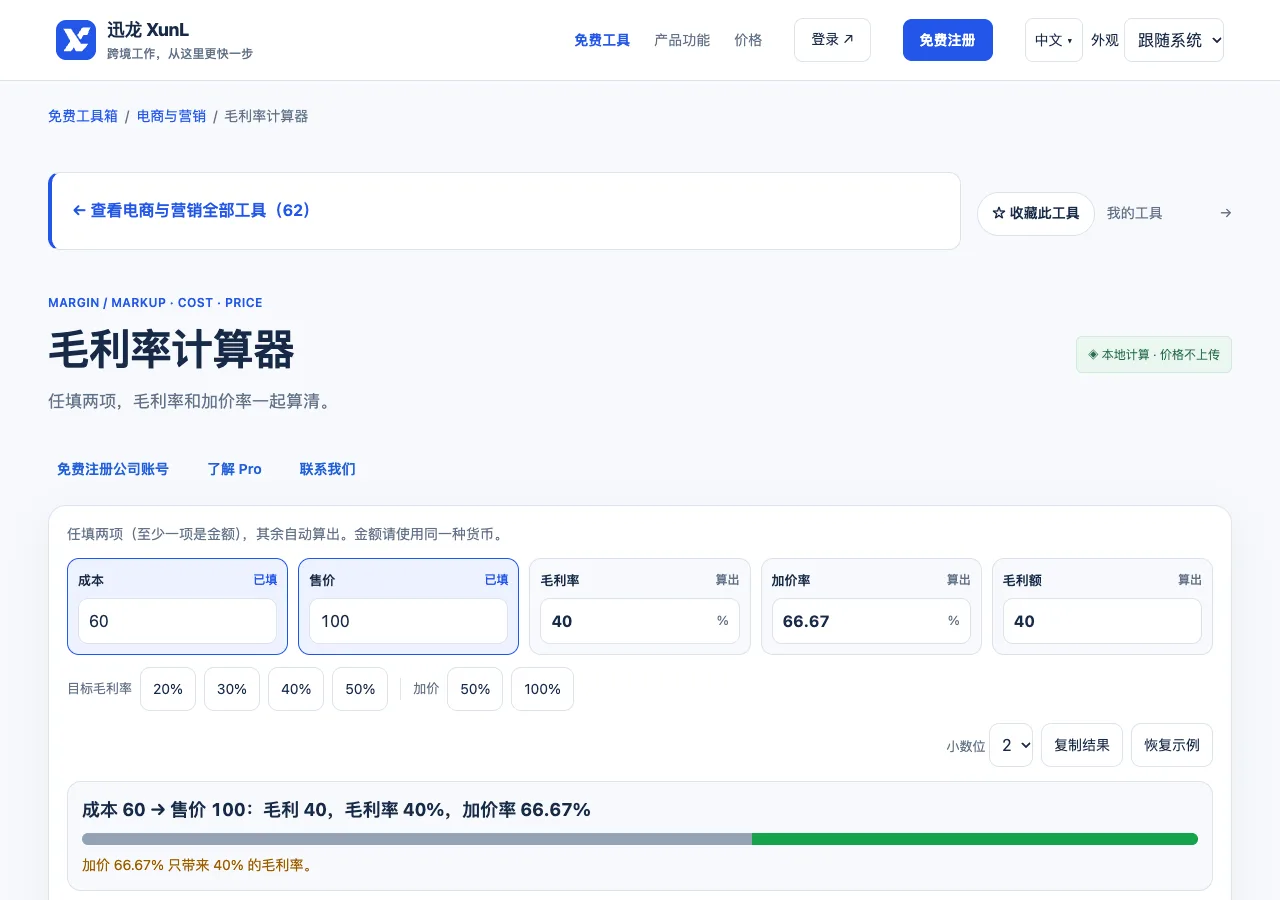
Task: Click the 毛利率计算器 page heading
Action: 171,350
